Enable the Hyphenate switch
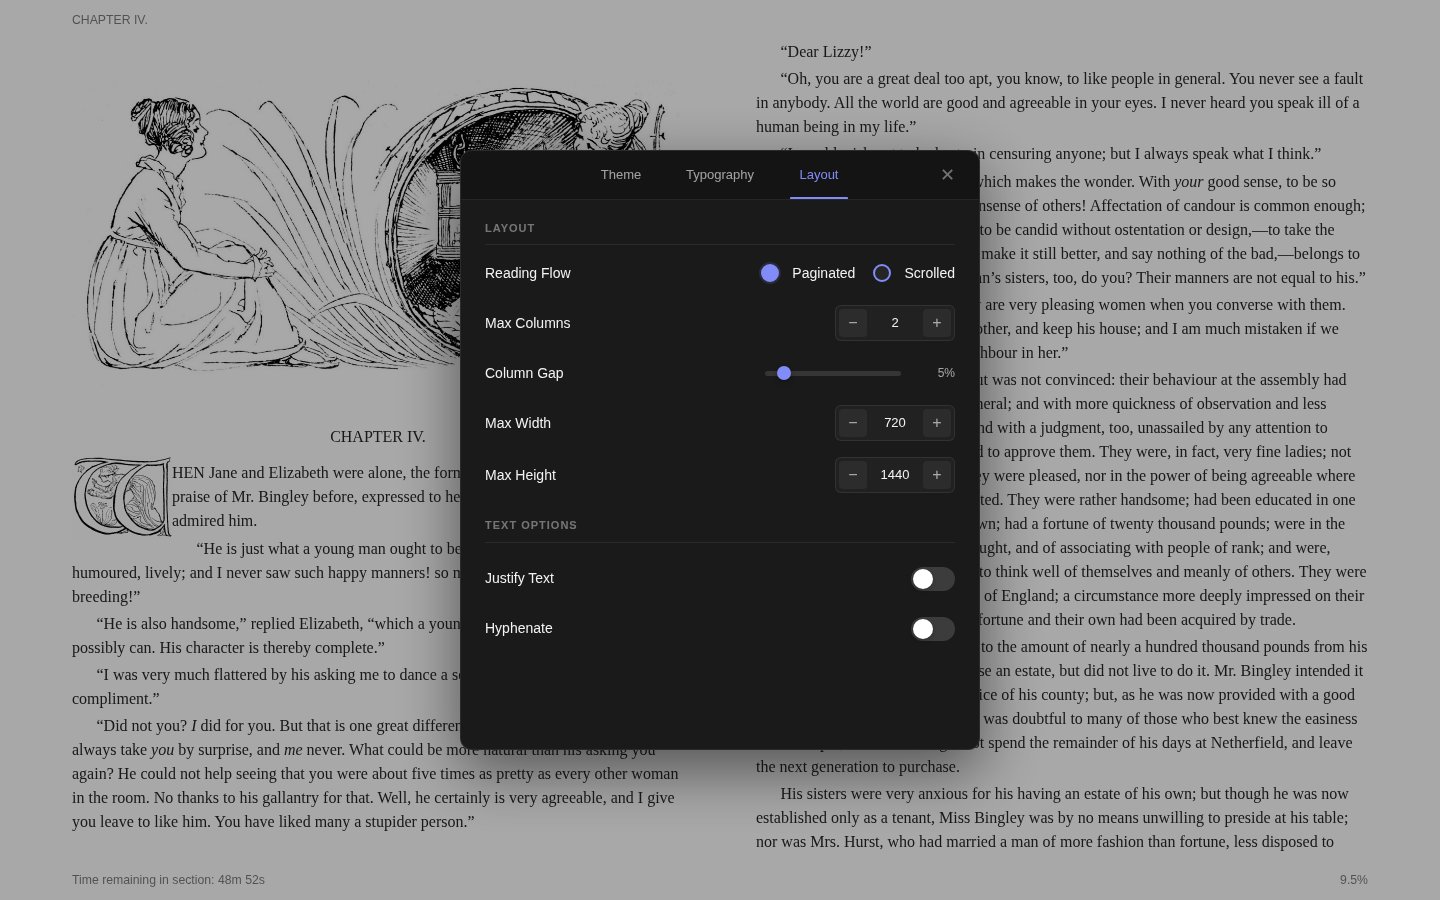The width and height of the screenshot is (1440, 900). tap(933, 629)
